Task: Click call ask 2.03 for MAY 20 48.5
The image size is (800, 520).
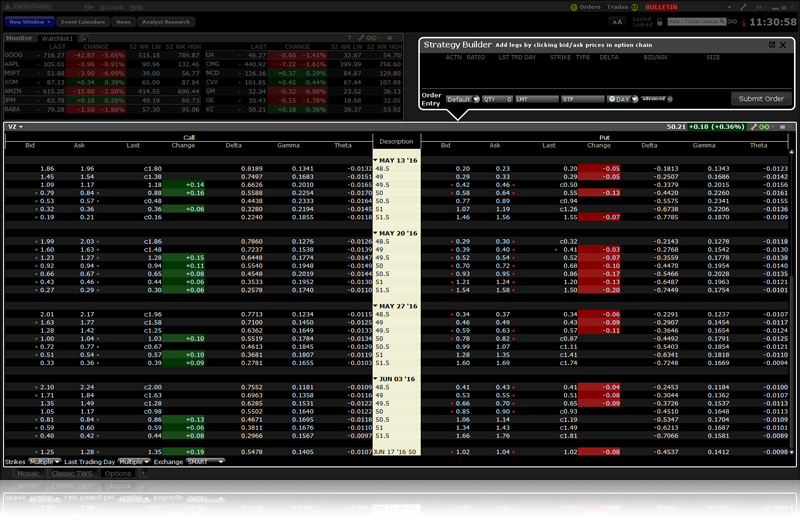Action: click(x=87, y=241)
